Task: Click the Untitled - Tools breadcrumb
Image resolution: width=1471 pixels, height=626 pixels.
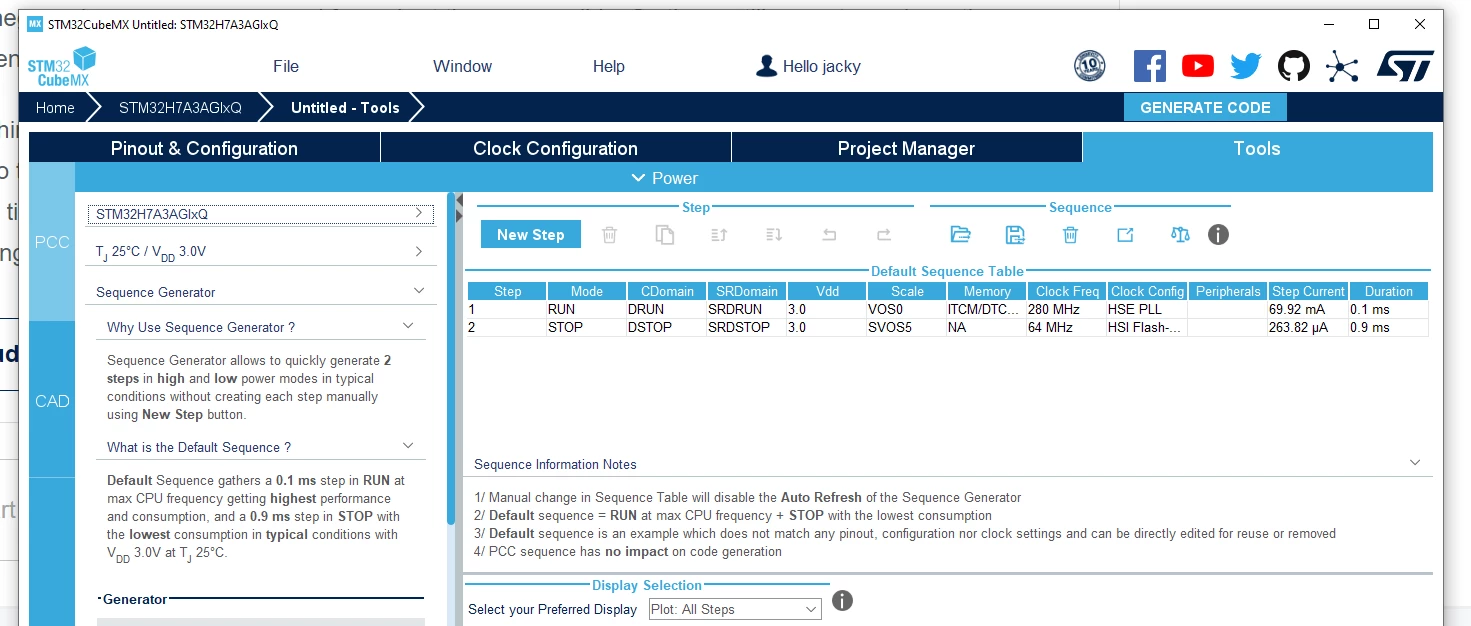Action: (x=345, y=108)
